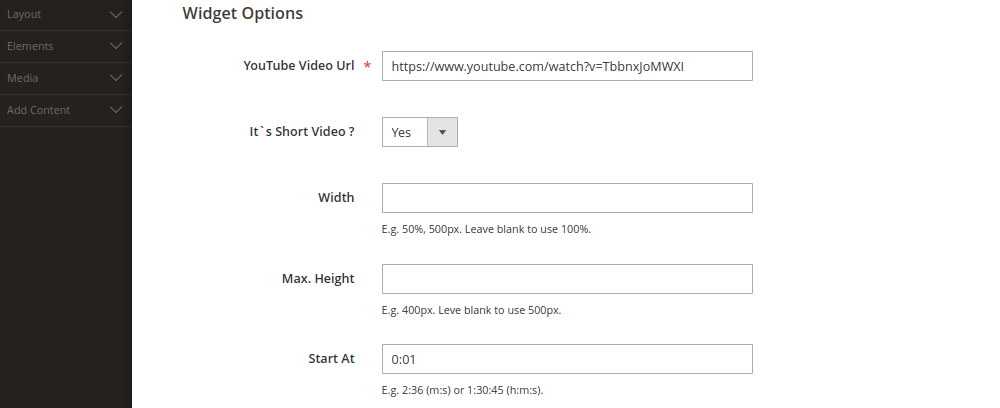Expand the Add Content section chevron
The width and height of the screenshot is (1000, 408).
pos(115,110)
